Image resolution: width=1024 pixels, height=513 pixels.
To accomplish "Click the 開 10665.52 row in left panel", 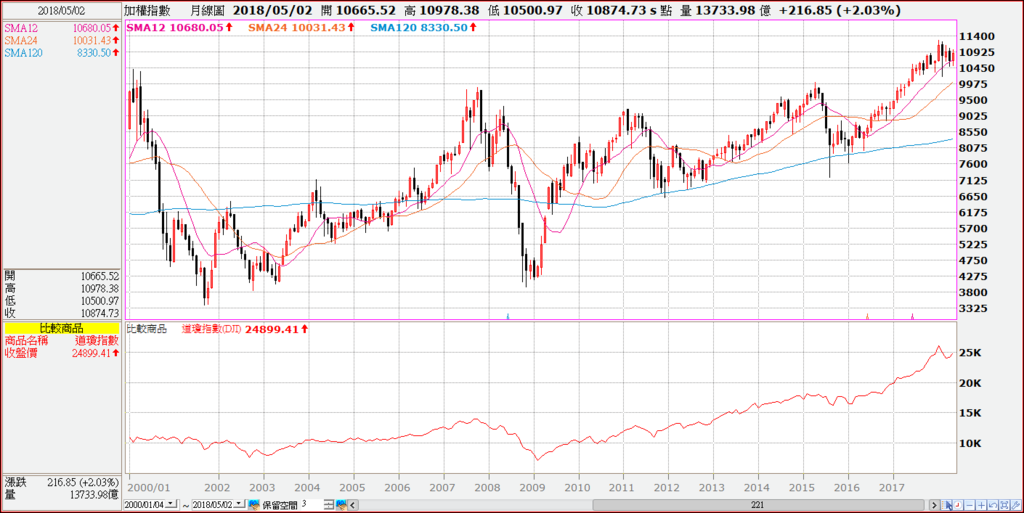I will pos(61,276).
